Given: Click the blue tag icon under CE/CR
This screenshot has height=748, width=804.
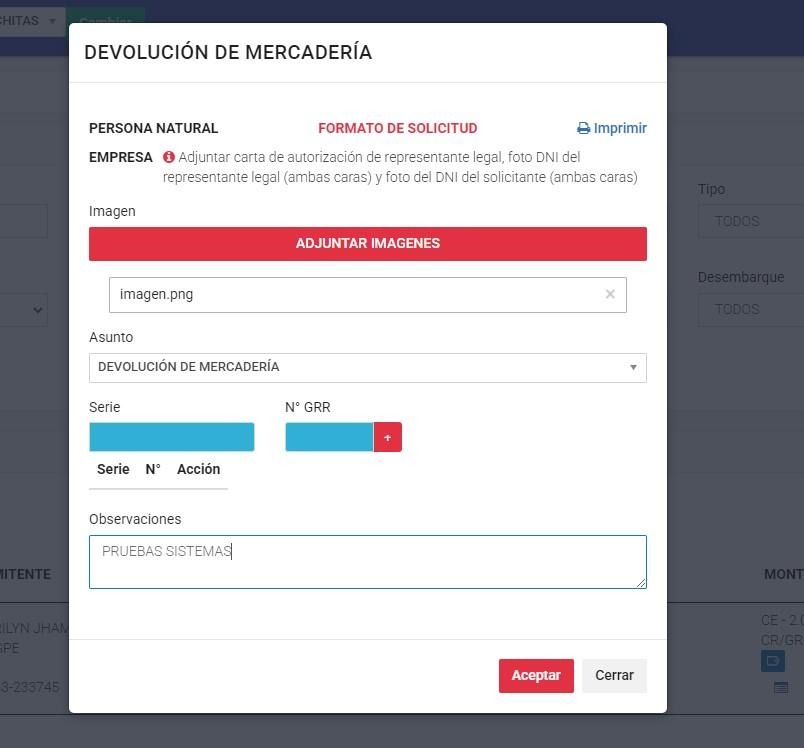Looking at the screenshot, I should (772, 661).
